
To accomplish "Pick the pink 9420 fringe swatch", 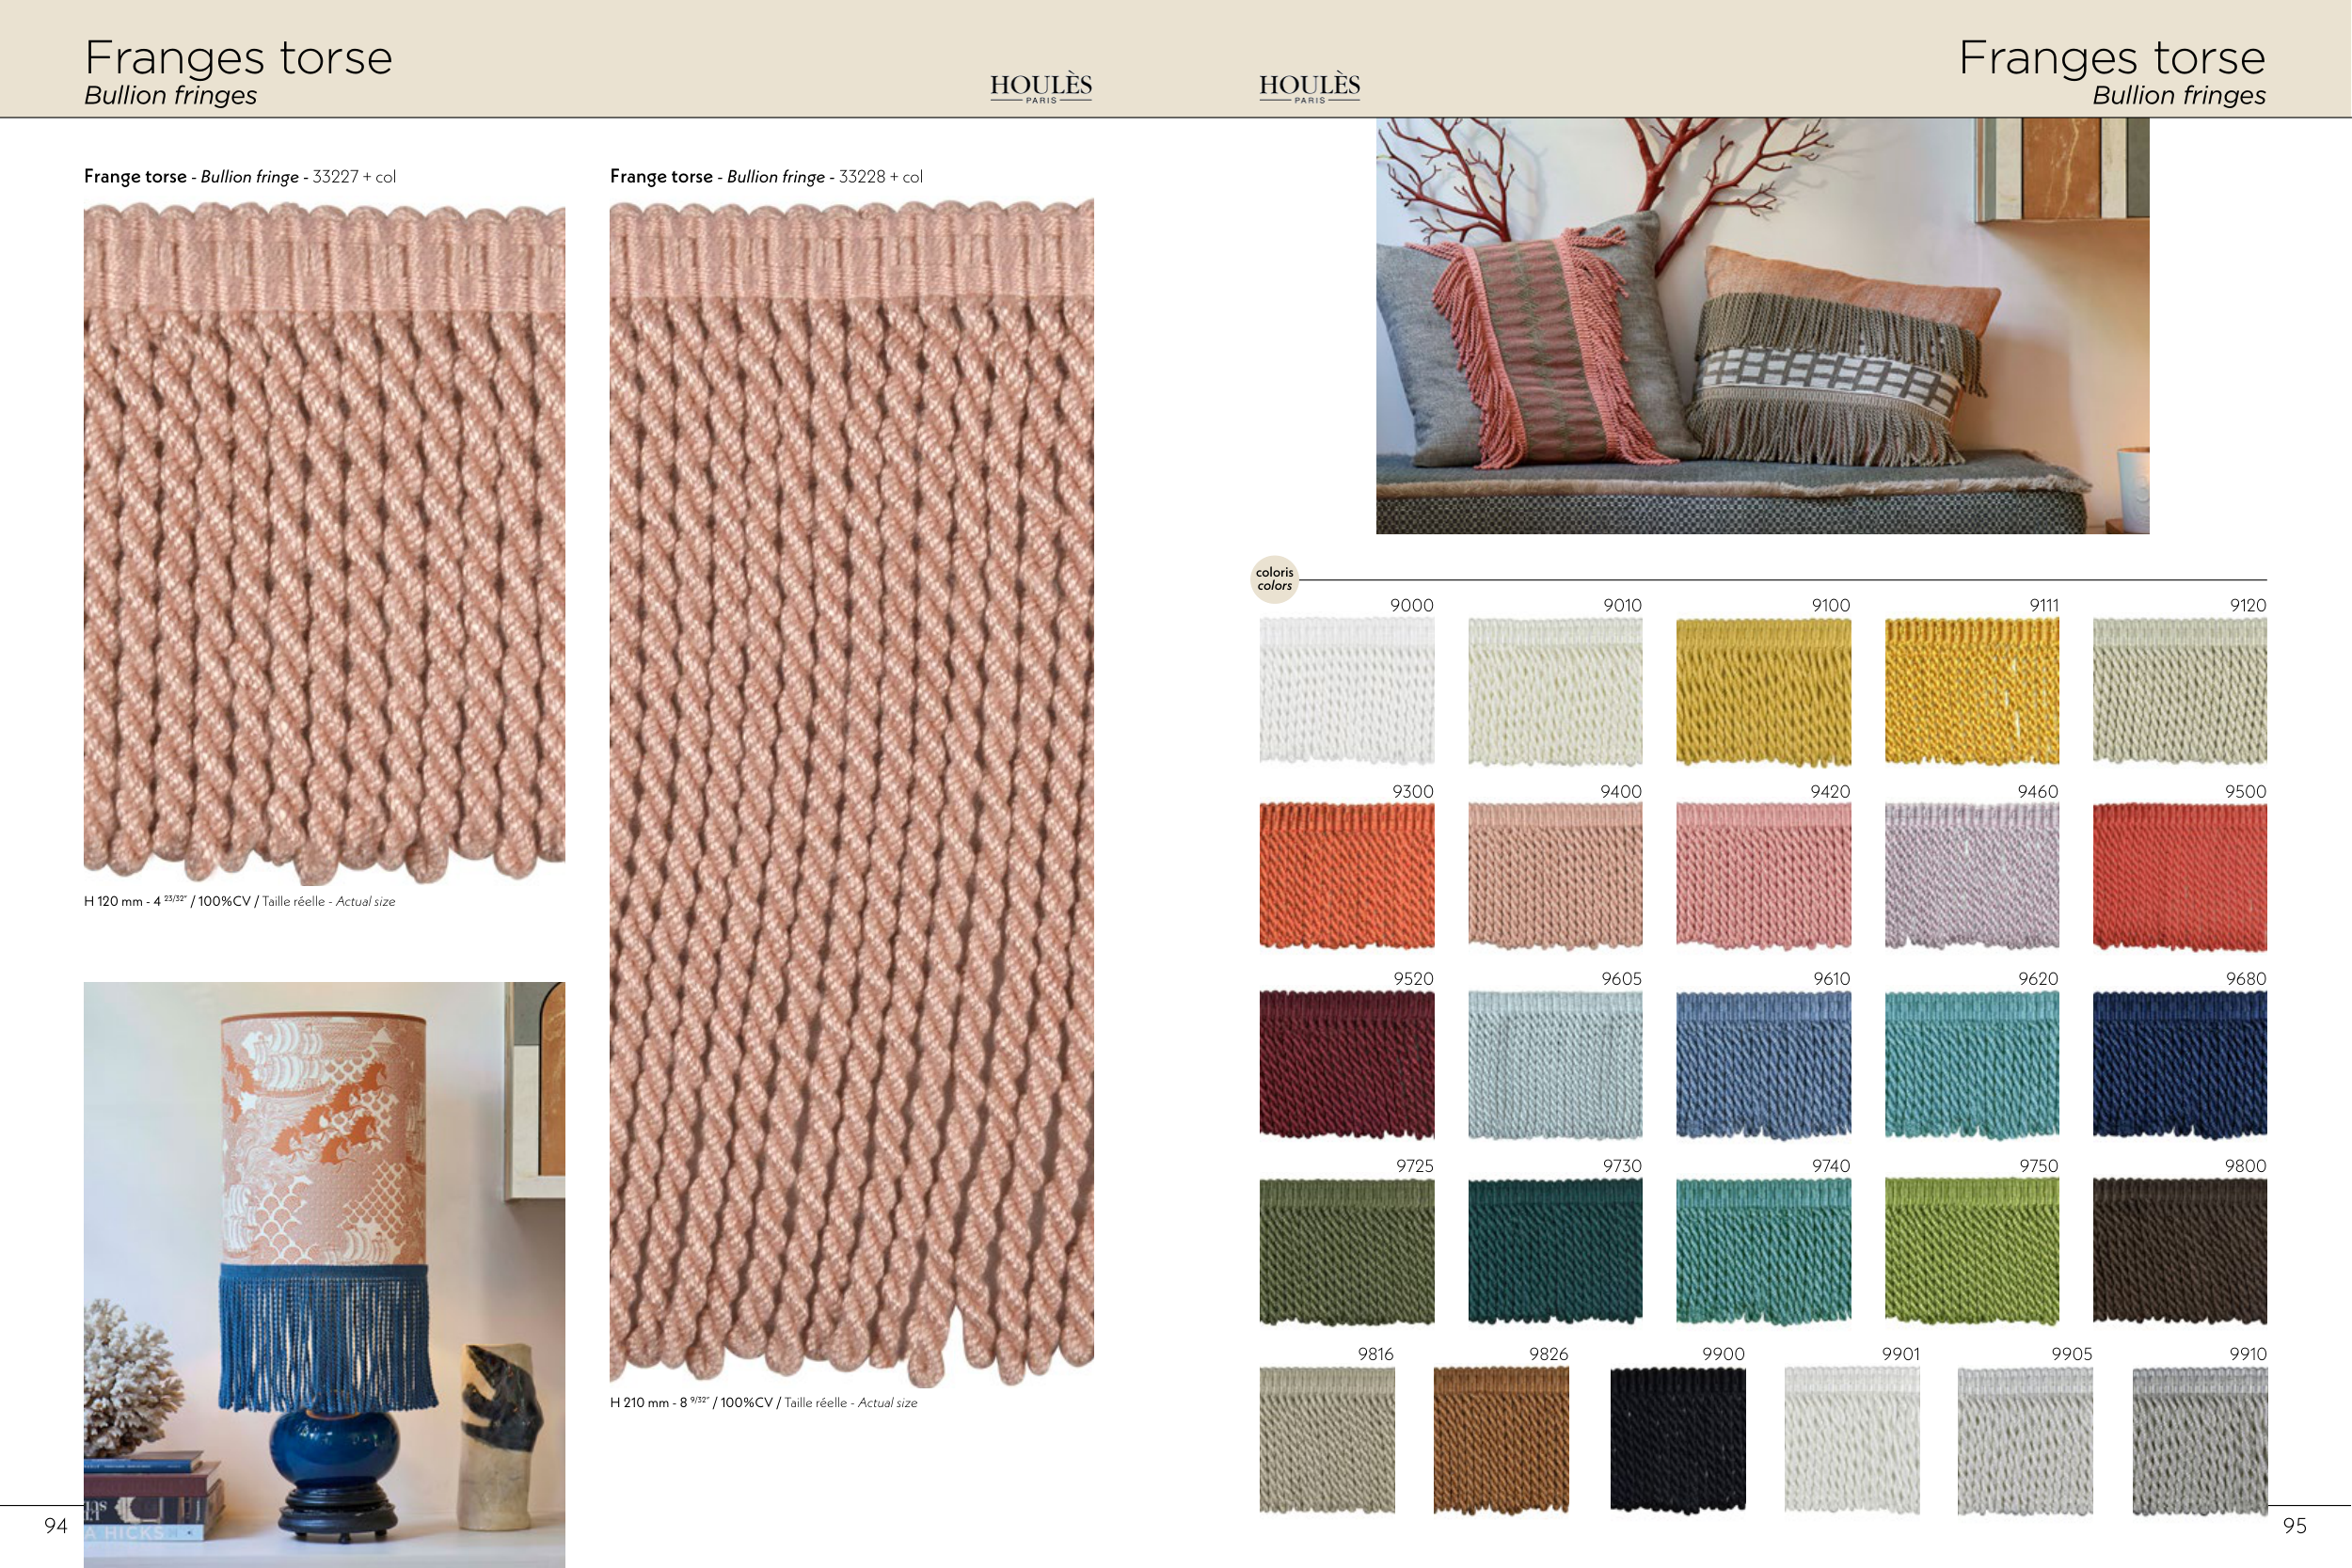I will click(1763, 876).
